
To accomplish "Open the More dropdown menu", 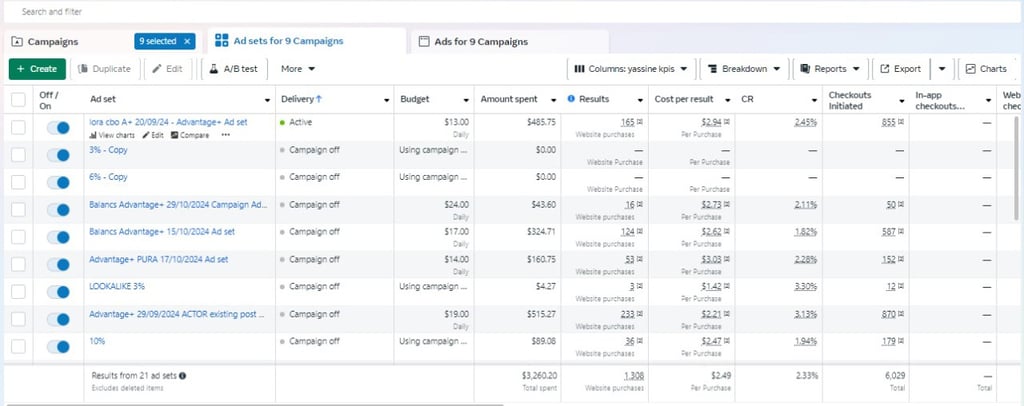I will click(298, 69).
